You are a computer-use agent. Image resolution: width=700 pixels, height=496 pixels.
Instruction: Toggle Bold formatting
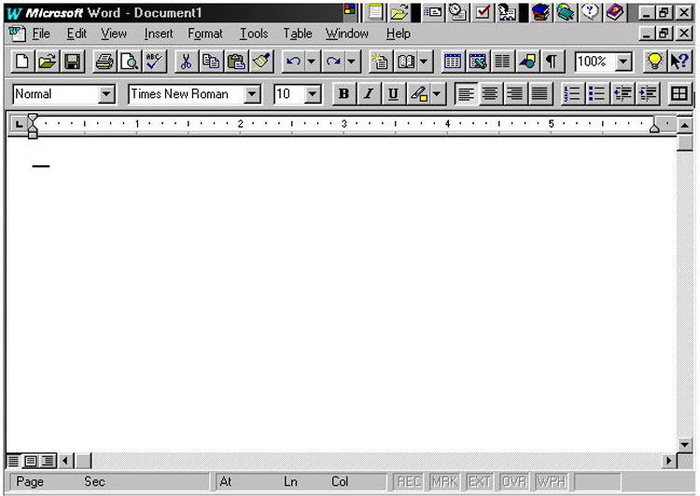(x=344, y=94)
